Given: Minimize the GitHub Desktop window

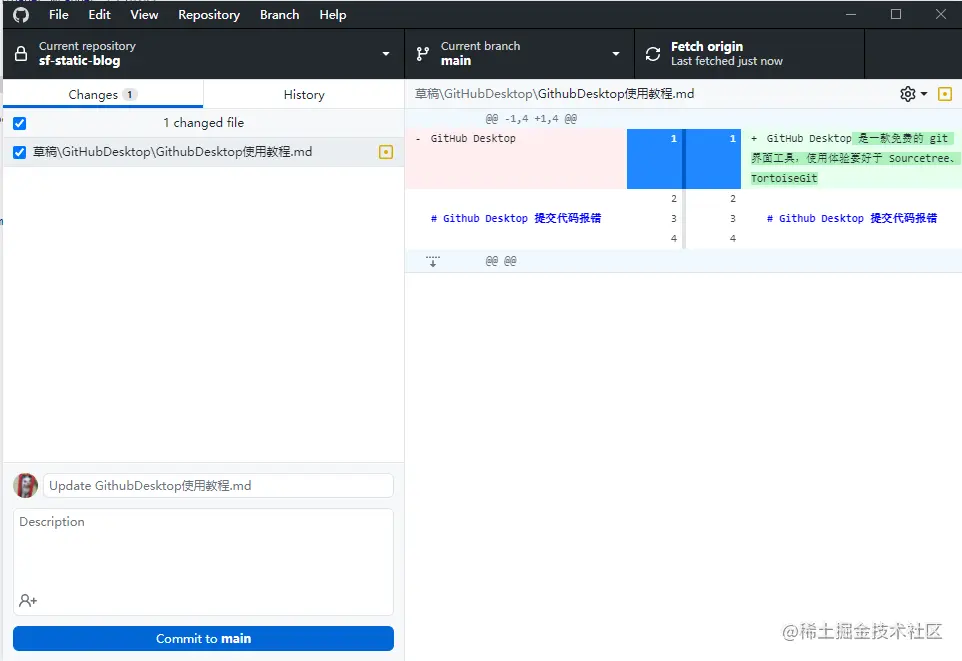Looking at the screenshot, I should pyautogui.click(x=850, y=14).
